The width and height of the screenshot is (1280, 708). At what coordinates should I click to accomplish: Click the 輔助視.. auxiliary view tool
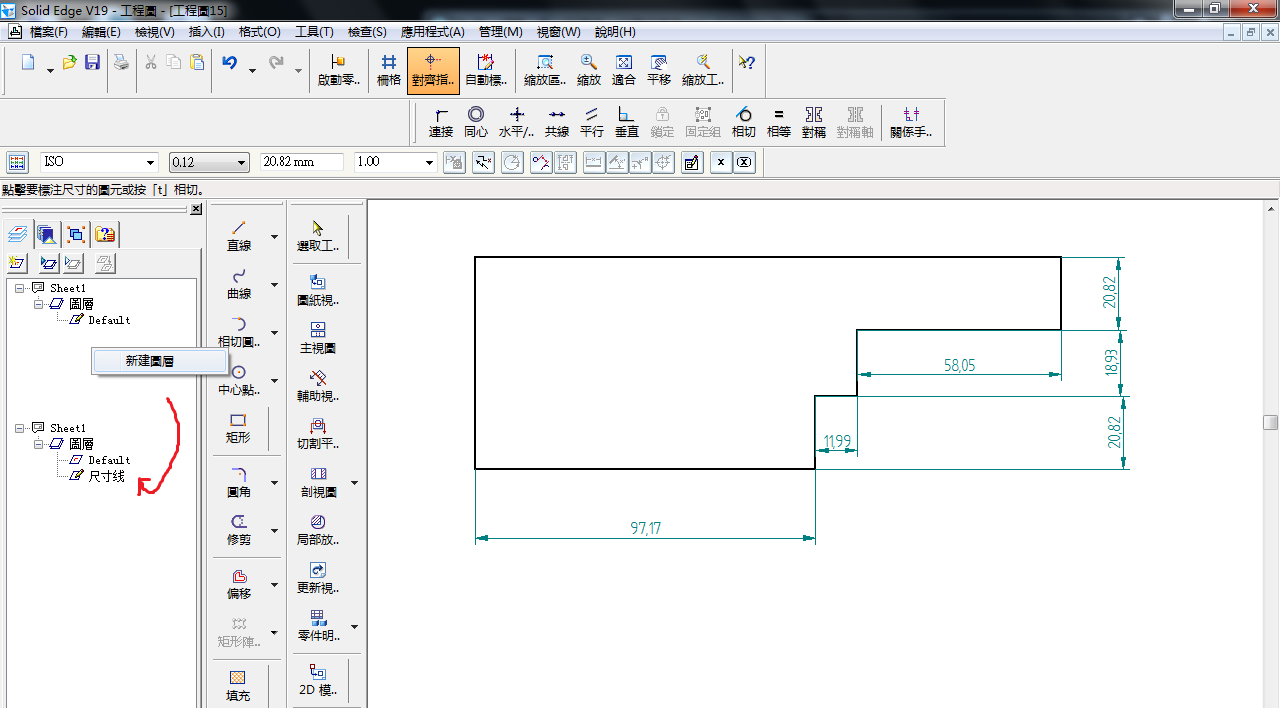[x=318, y=387]
